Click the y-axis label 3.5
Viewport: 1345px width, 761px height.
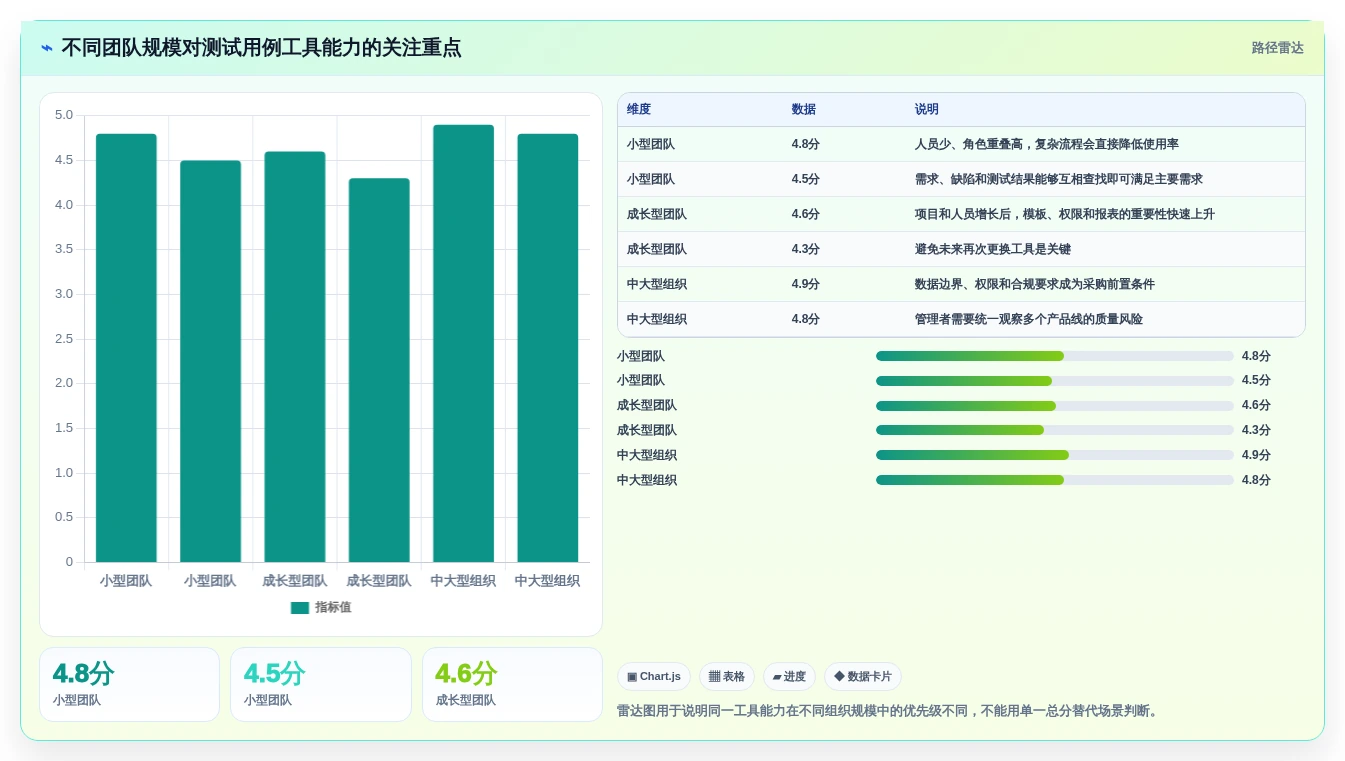pyautogui.click(x=64, y=249)
